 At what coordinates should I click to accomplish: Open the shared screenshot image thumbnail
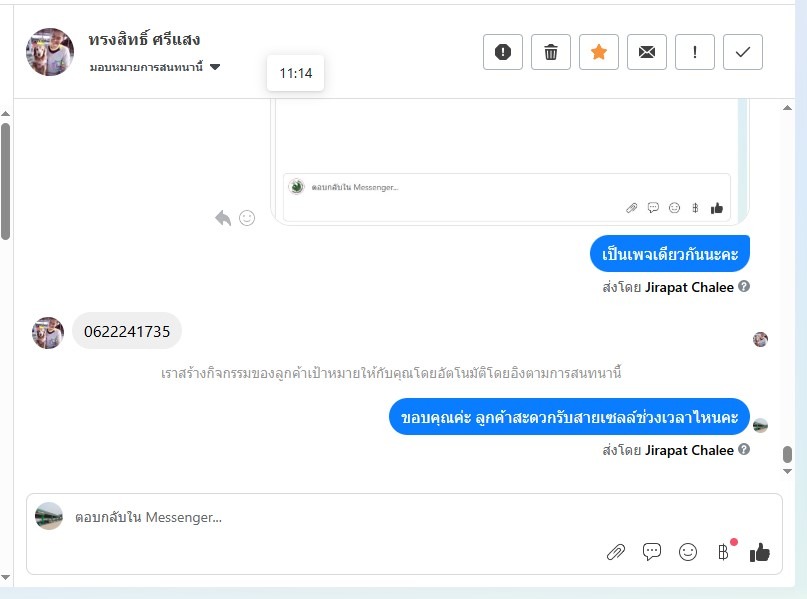[510, 162]
